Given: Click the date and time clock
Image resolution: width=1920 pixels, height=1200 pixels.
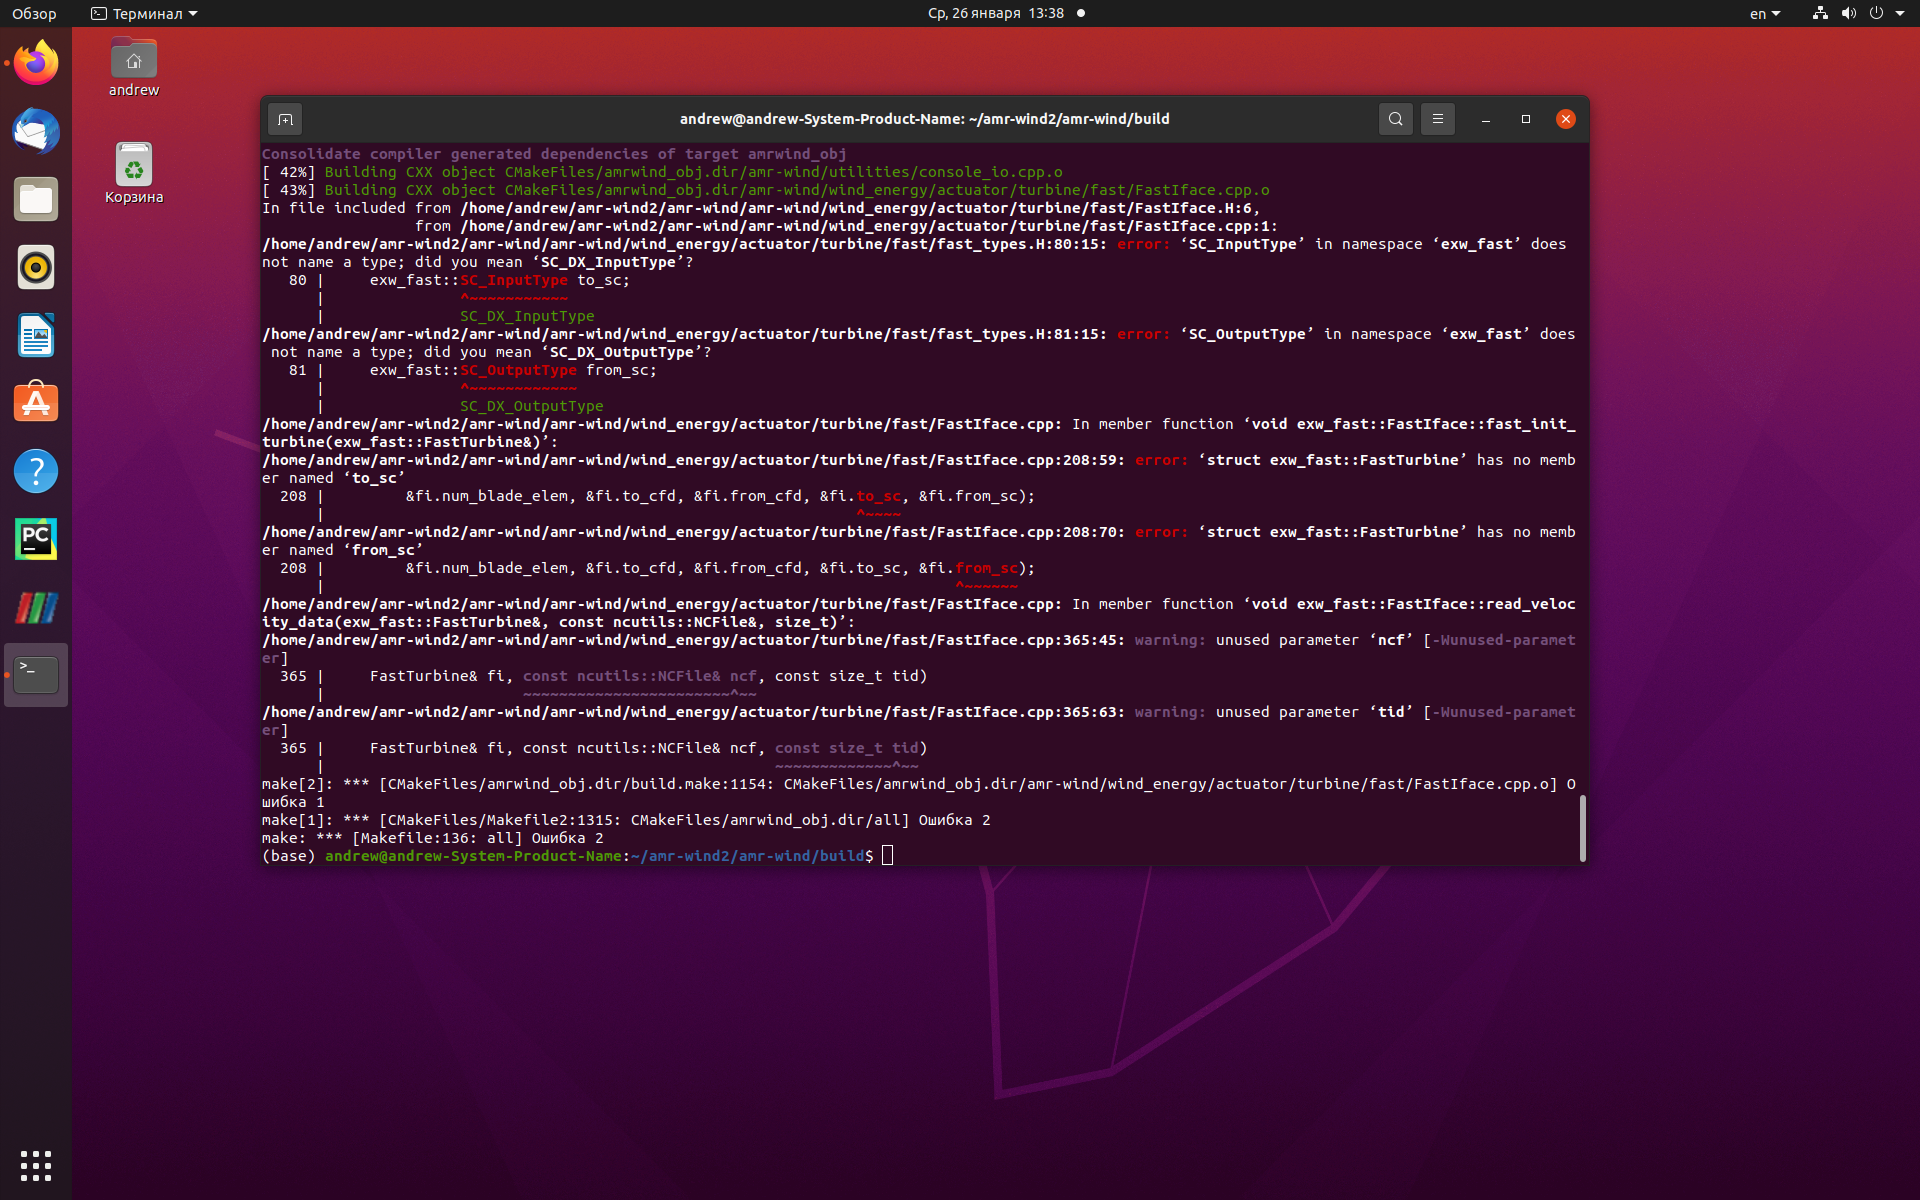Looking at the screenshot, I should coord(995,13).
